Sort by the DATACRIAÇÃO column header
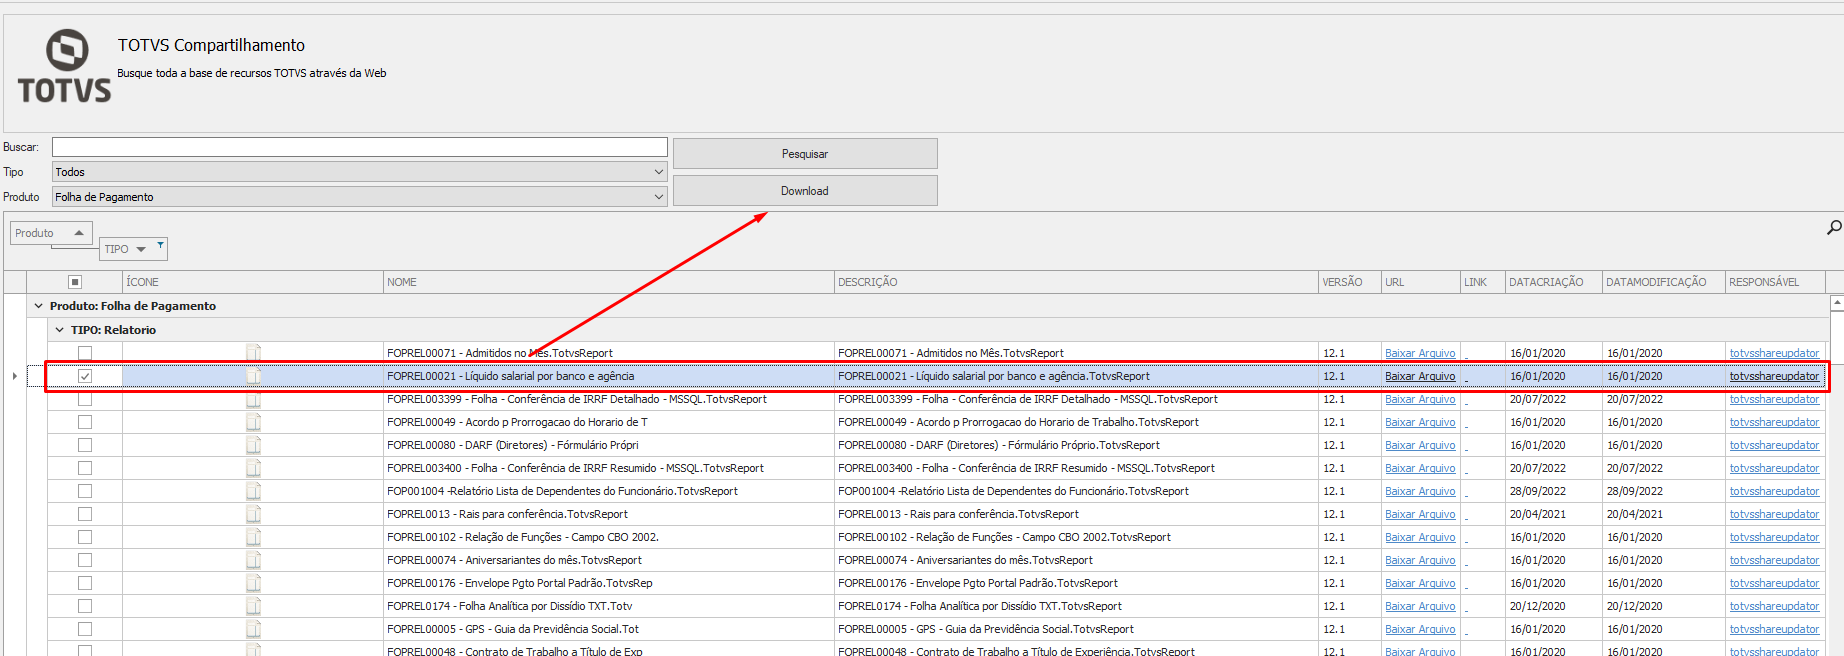 coord(1554,282)
